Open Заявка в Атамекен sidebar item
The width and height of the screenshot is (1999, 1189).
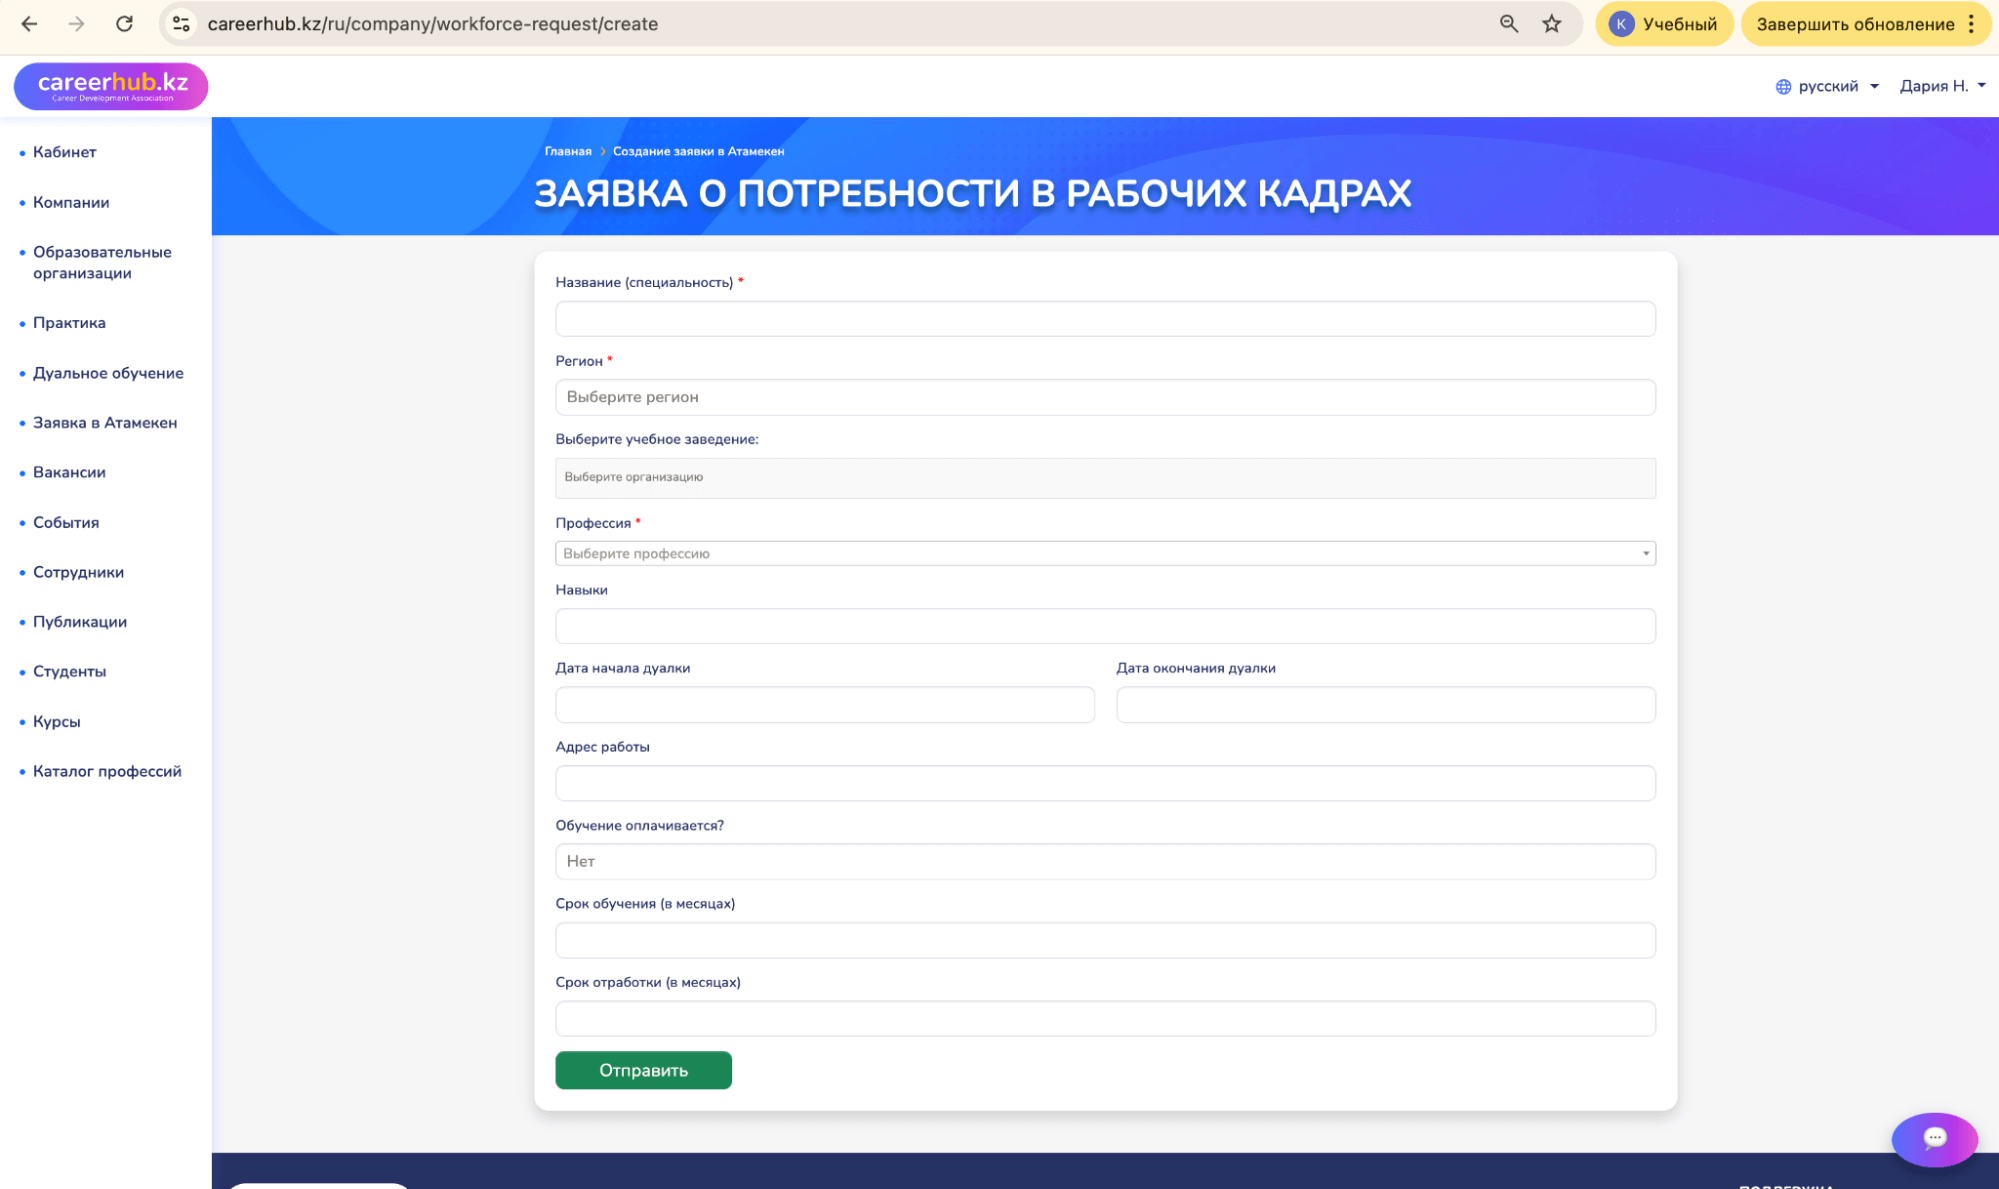pyautogui.click(x=105, y=423)
